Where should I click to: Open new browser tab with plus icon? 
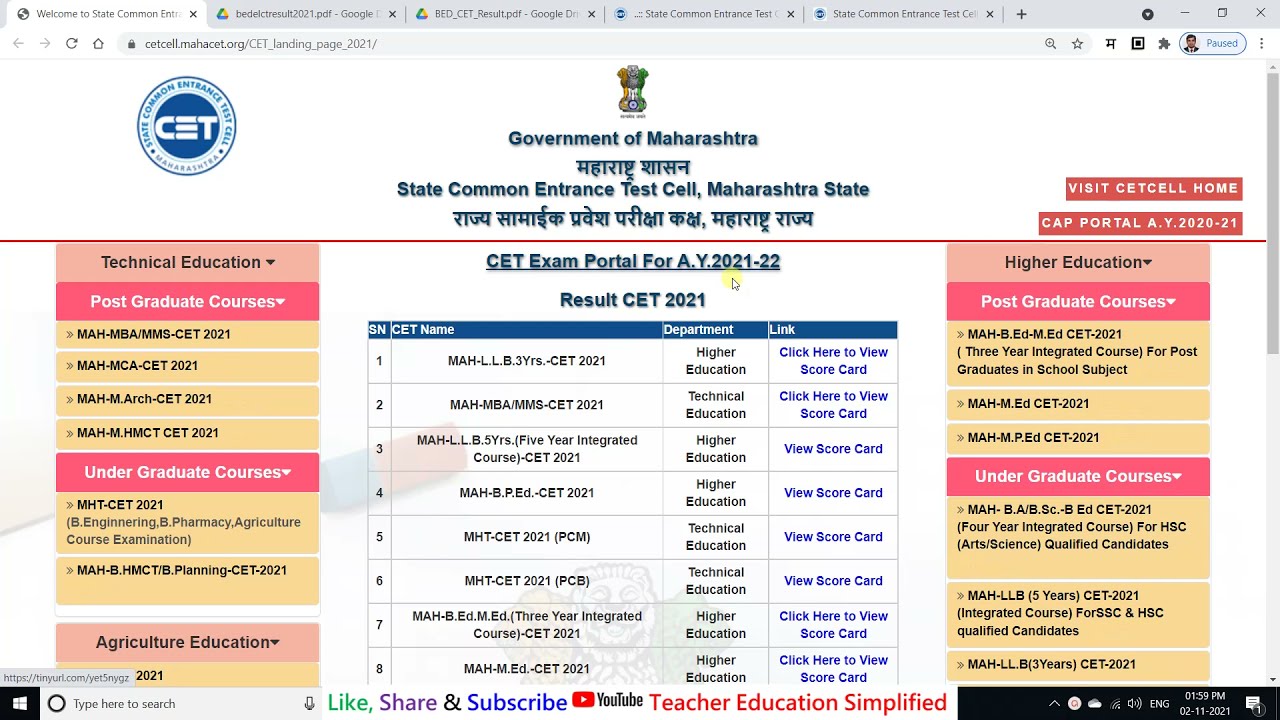[1021, 14]
